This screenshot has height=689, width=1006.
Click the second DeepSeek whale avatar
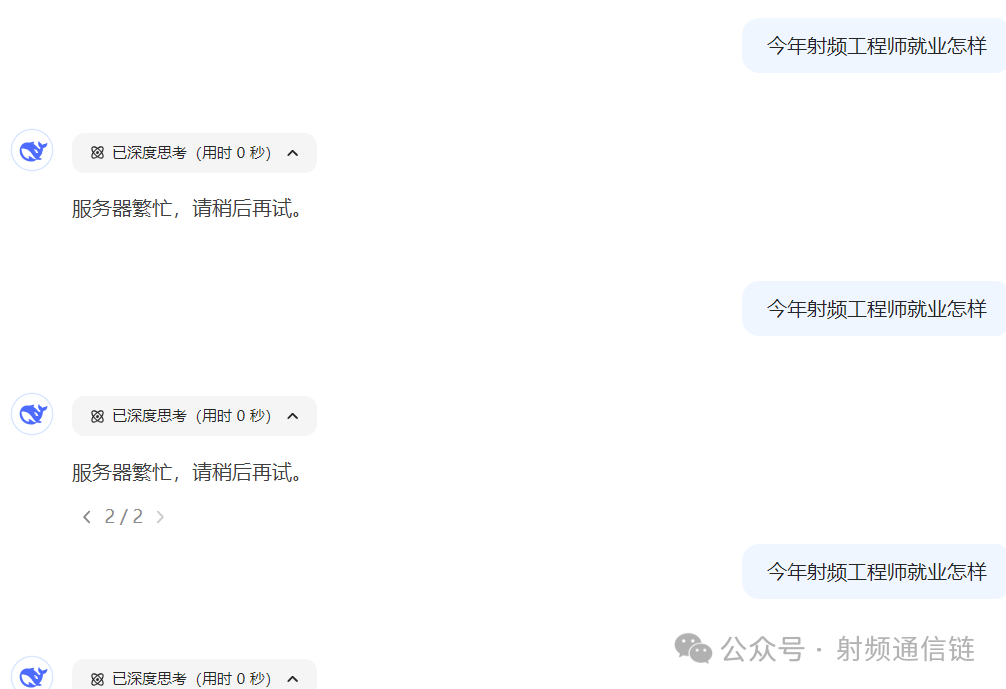(x=32, y=414)
